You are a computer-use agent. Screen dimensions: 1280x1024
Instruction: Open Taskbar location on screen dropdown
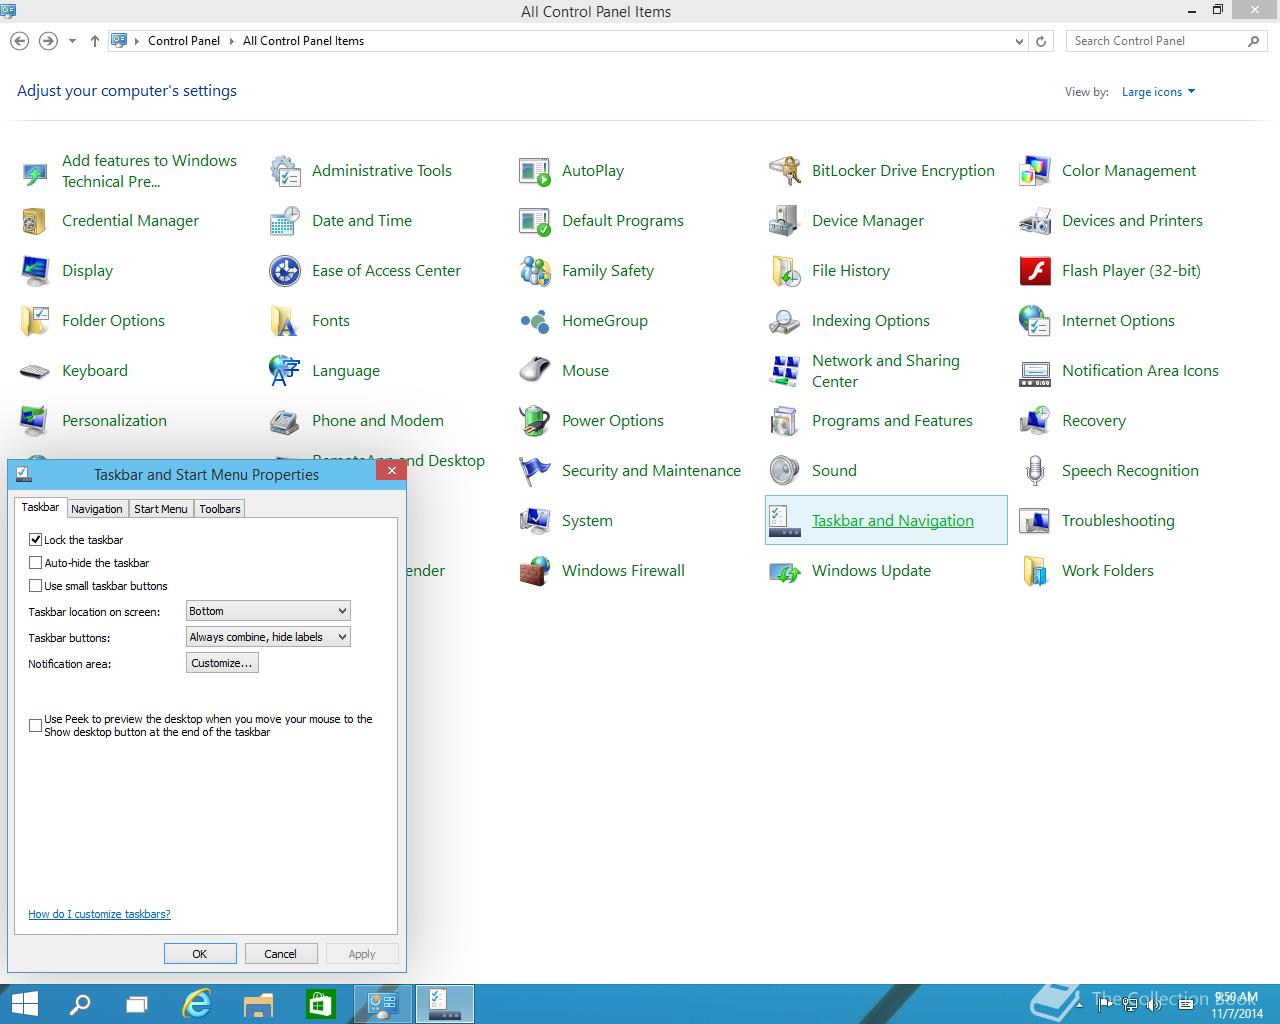[x=268, y=611]
